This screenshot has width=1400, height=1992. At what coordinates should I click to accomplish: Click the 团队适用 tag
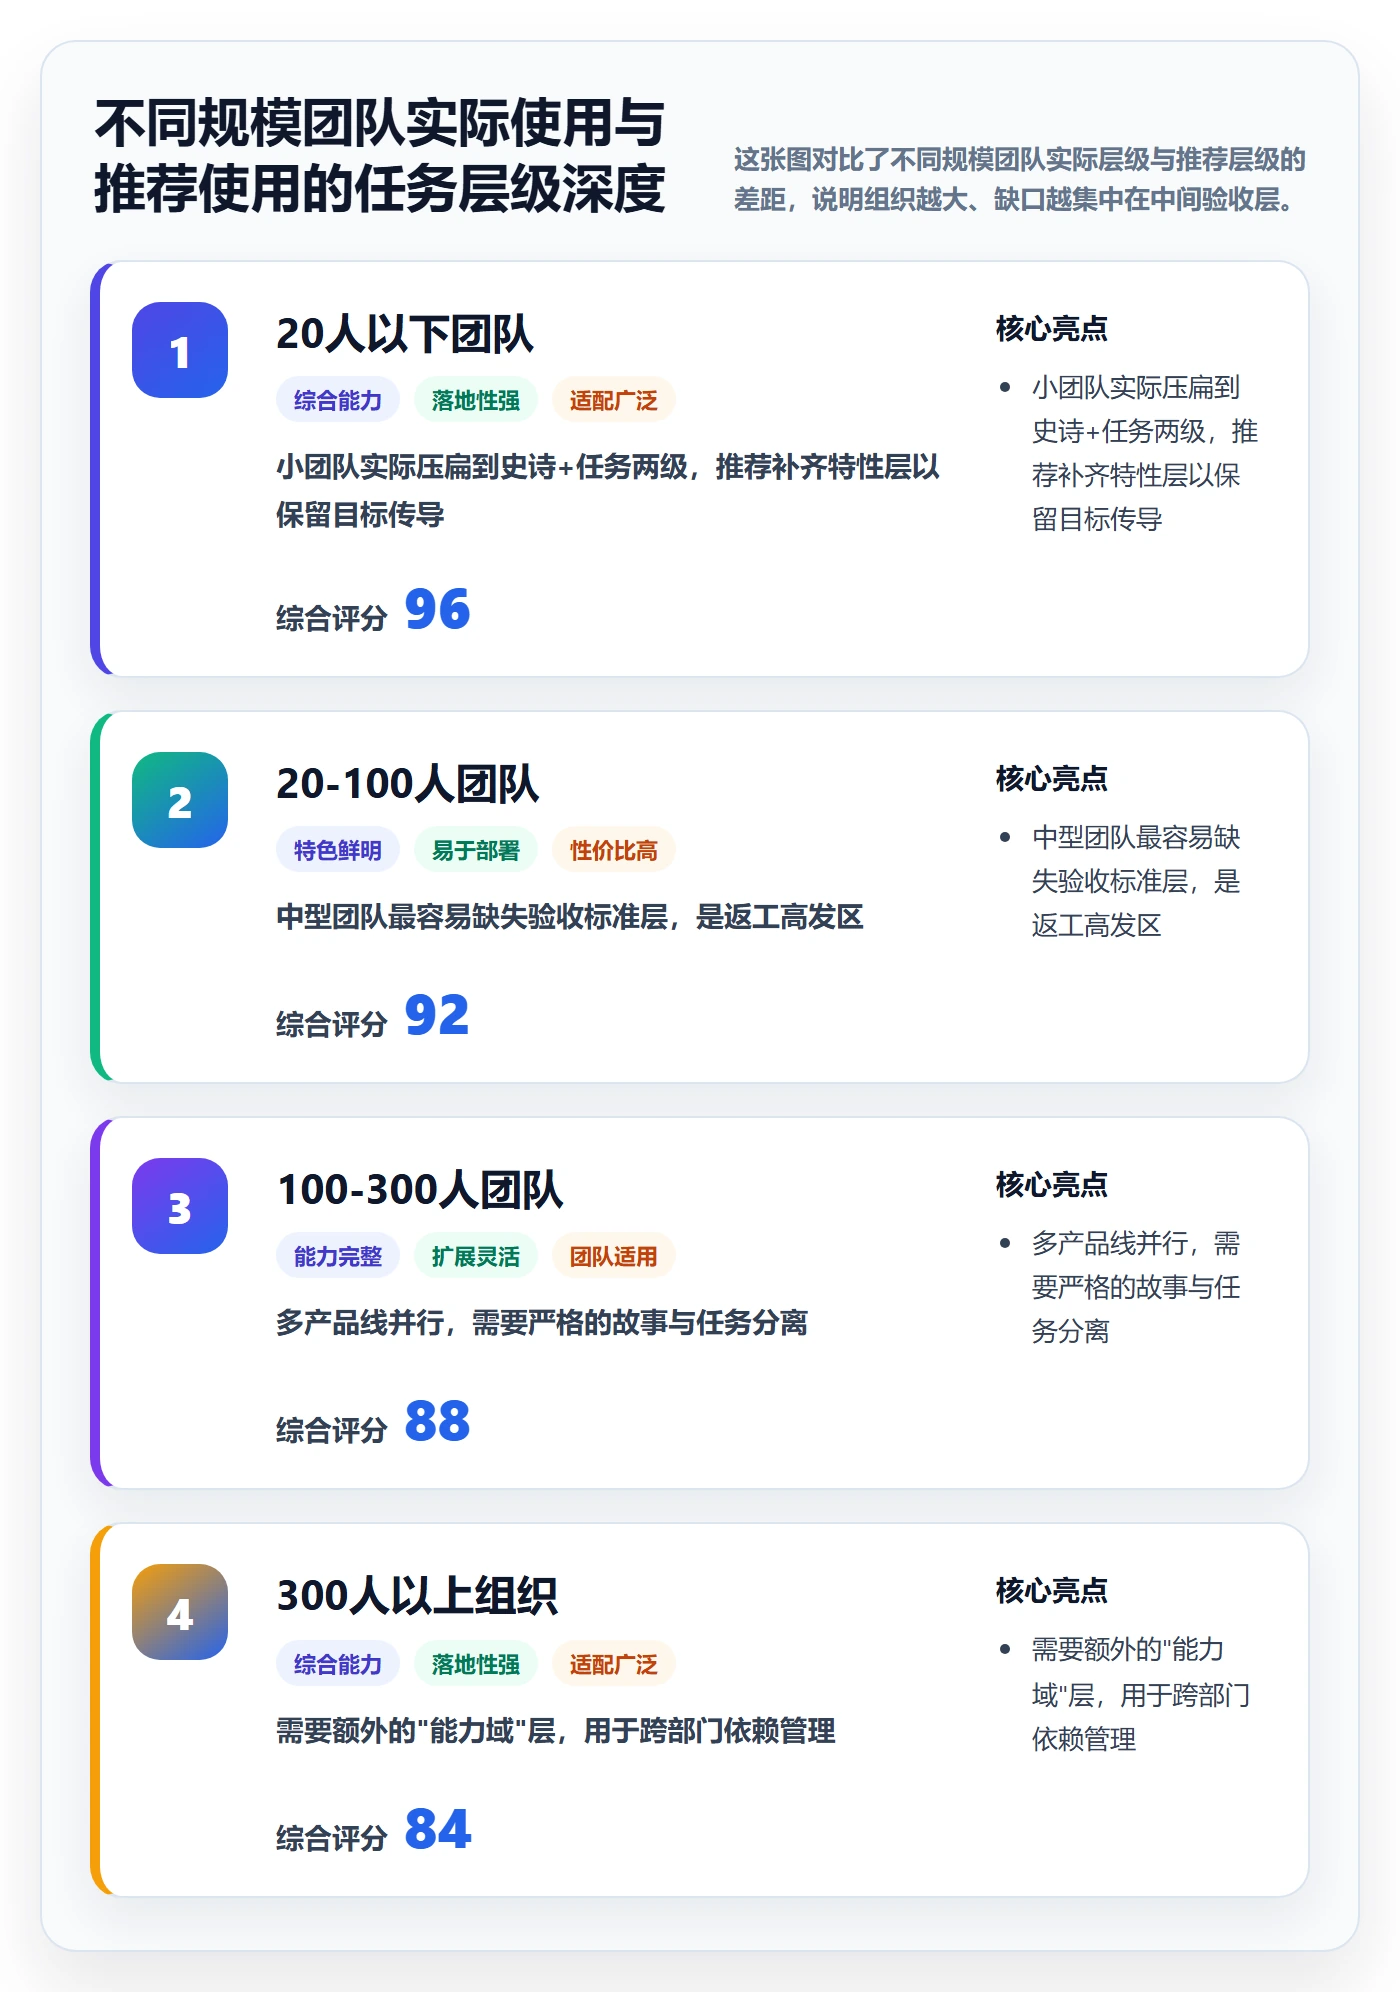point(614,1257)
